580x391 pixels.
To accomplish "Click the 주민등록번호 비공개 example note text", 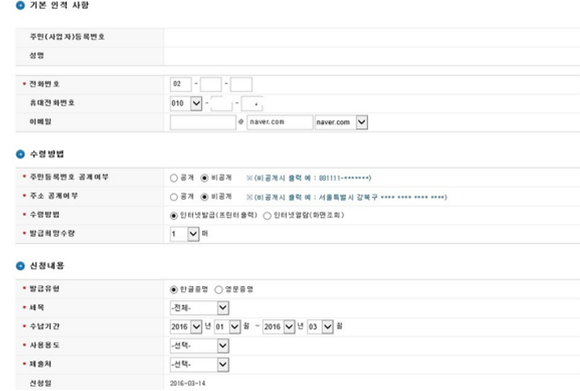I will click(x=309, y=178).
